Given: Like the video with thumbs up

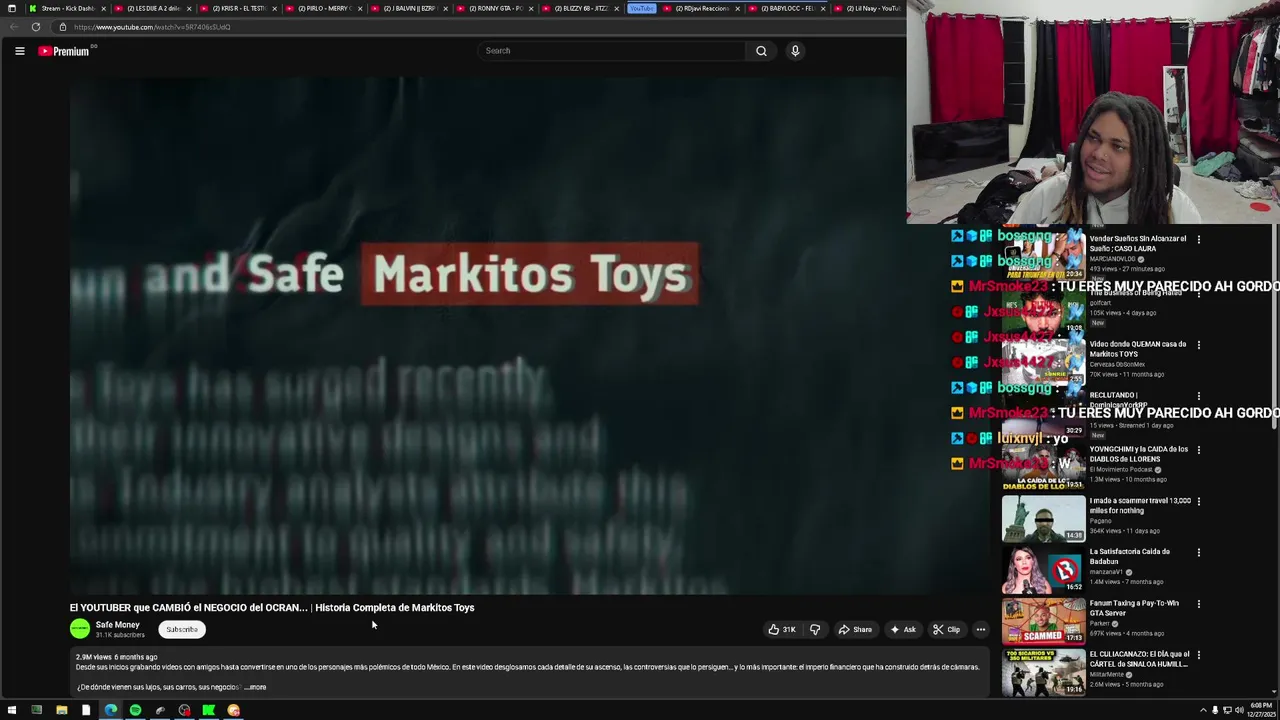Looking at the screenshot, I should pos(782,629).
